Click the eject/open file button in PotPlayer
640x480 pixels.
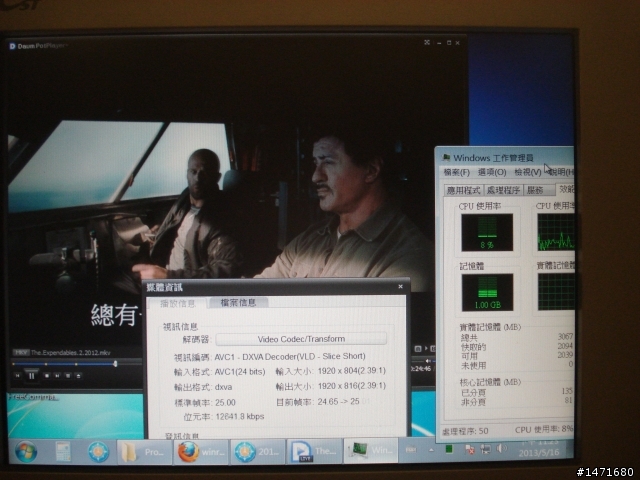coord(78,376)
